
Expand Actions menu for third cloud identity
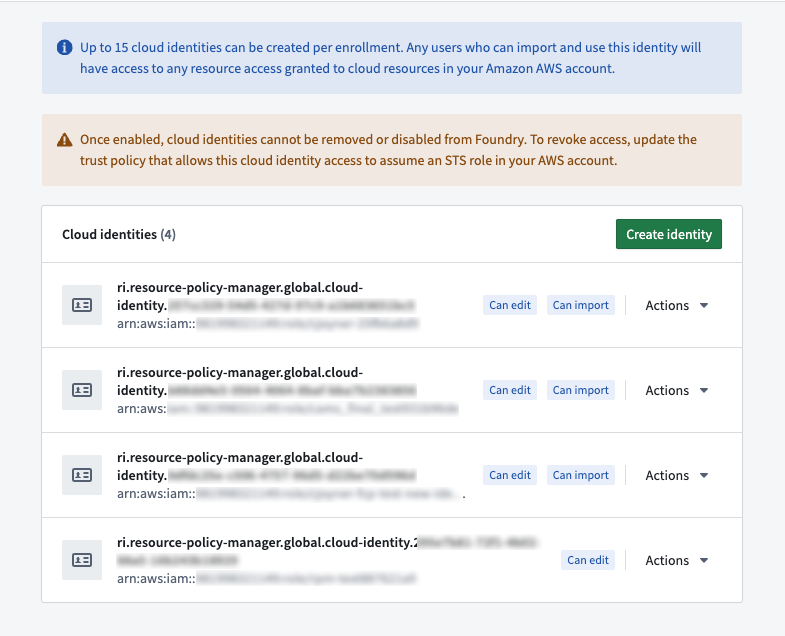pyautogui.click(x=676, y=475)
